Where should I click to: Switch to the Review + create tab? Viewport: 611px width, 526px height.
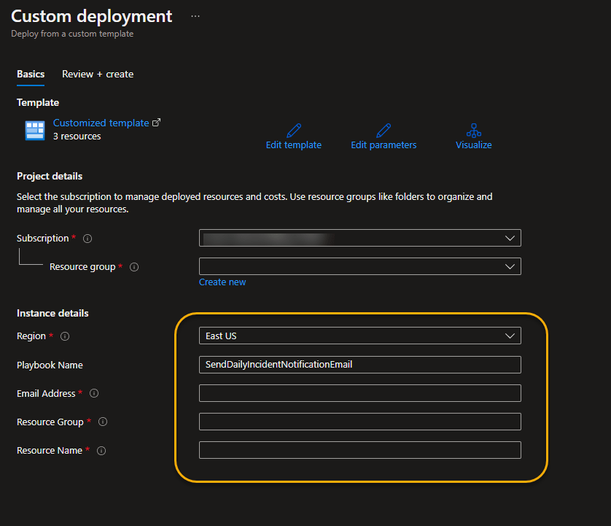click(97, 74)
